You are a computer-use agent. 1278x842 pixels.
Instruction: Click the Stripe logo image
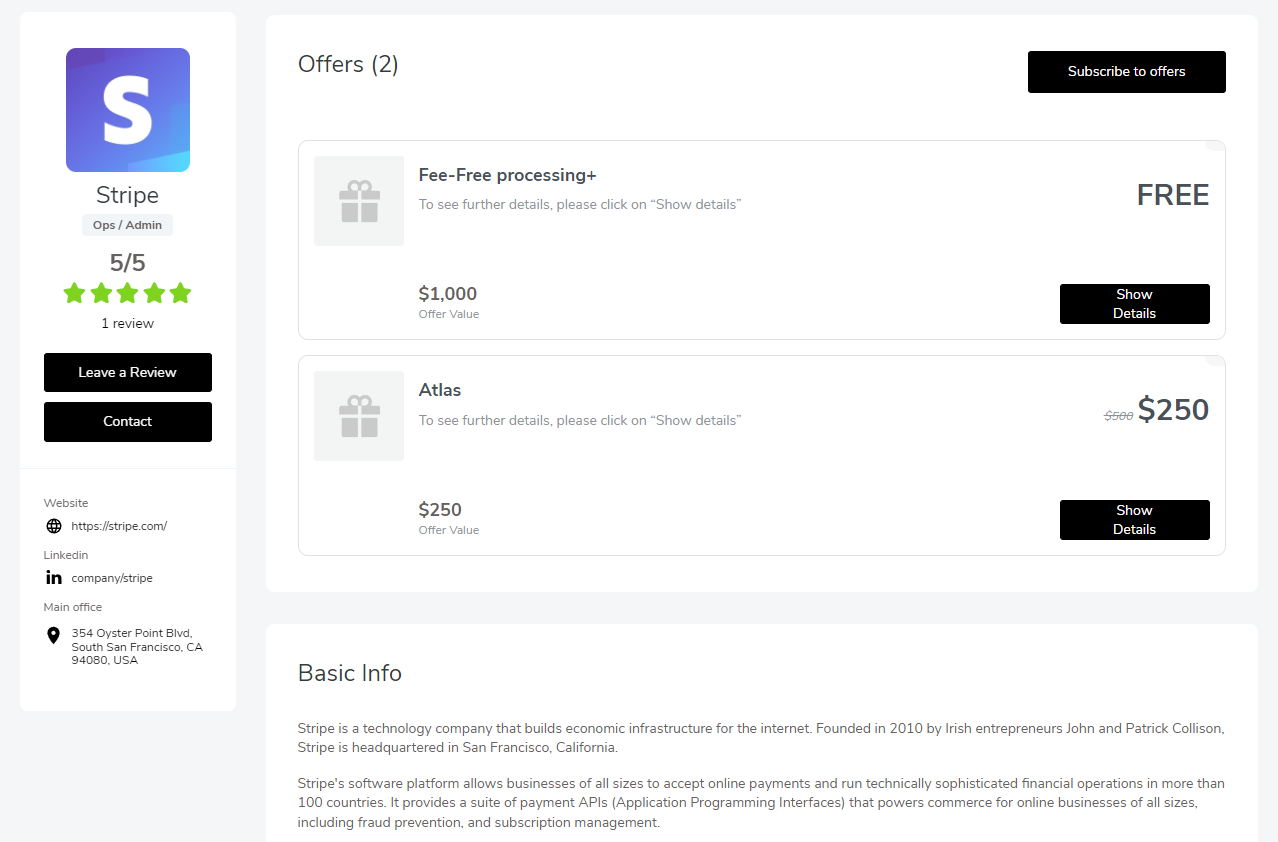pos(128,110)
